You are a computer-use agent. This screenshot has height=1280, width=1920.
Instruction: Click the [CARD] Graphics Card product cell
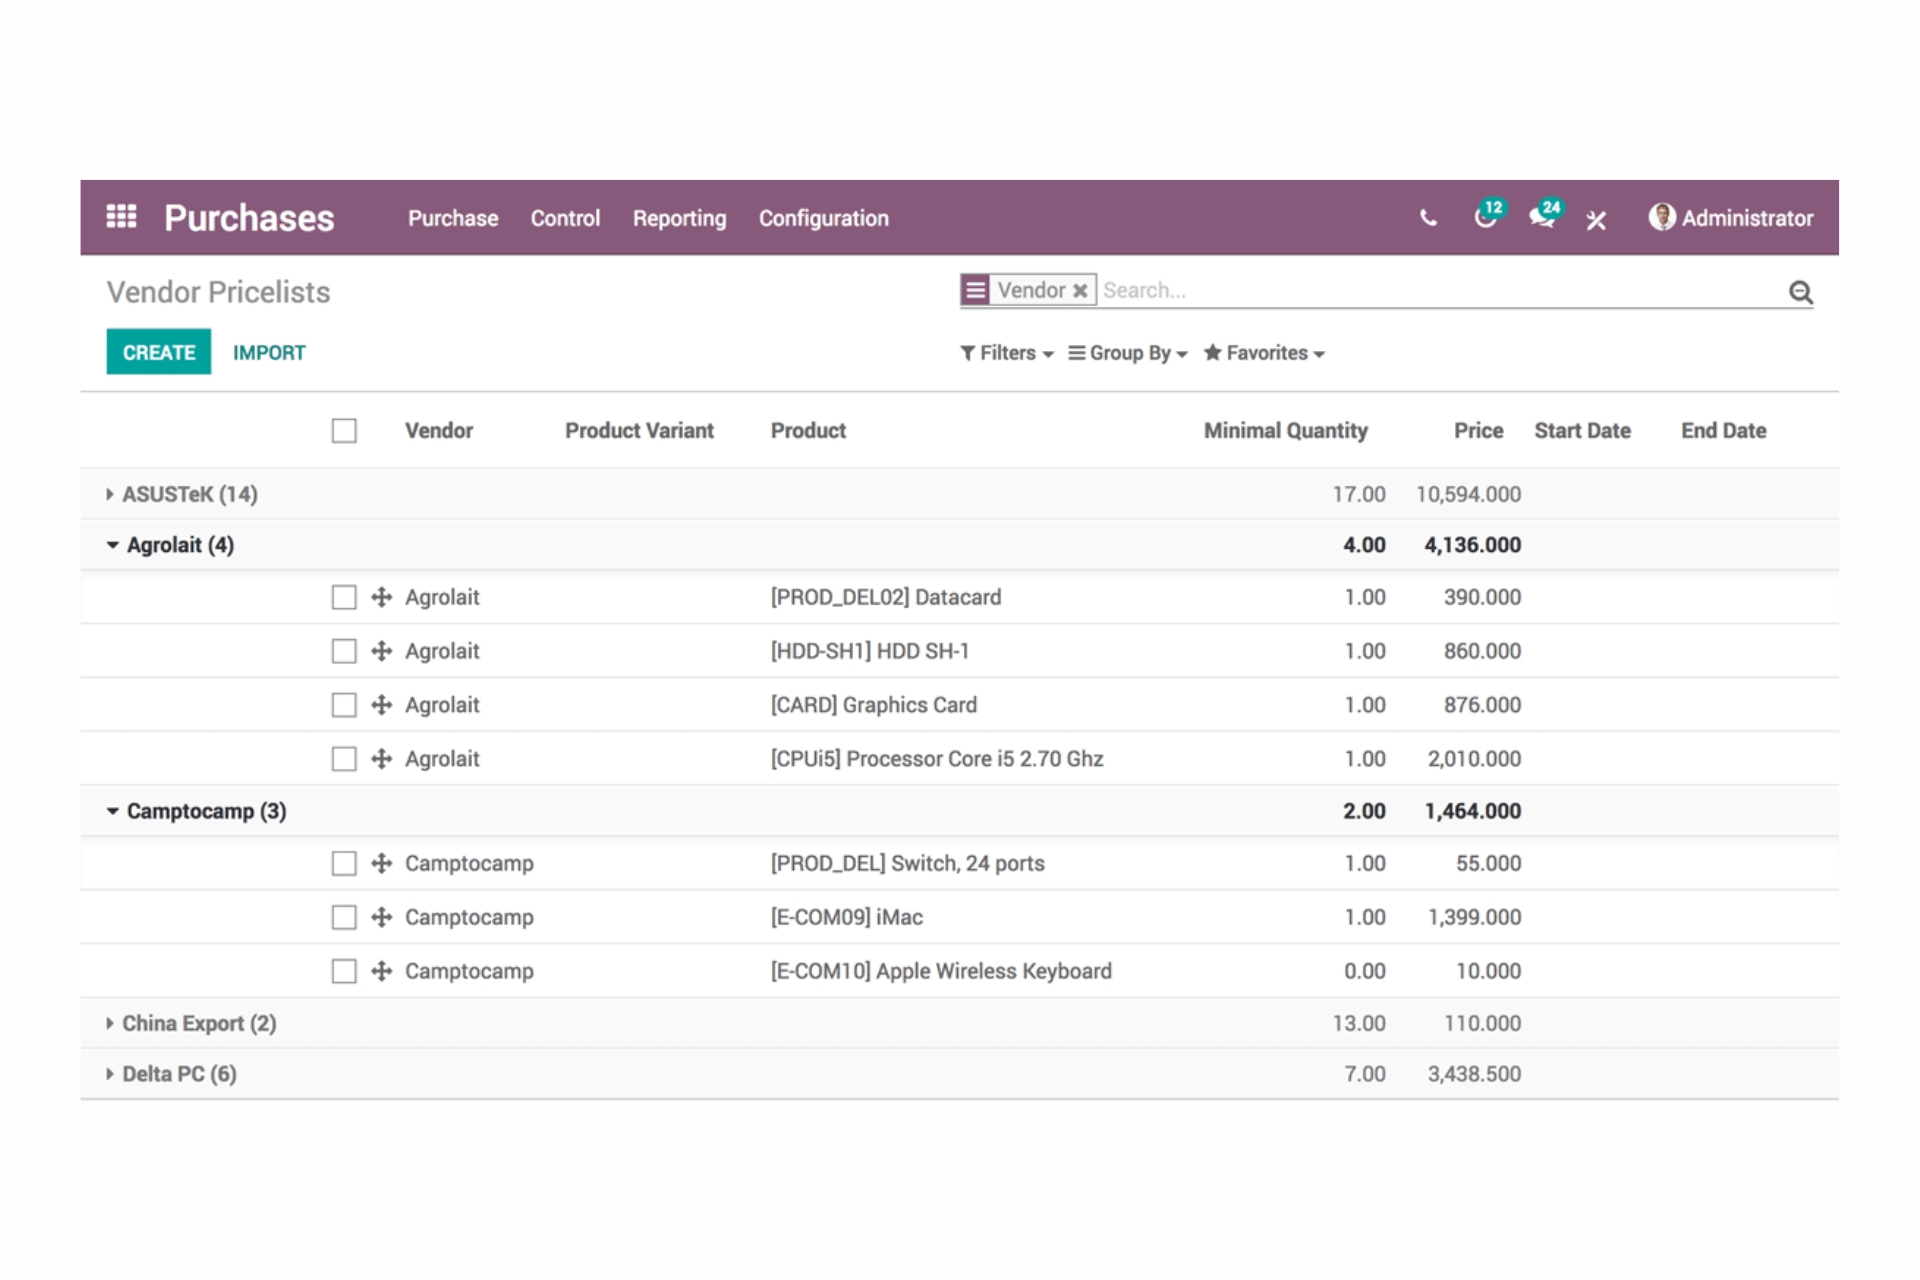[873, 705]
